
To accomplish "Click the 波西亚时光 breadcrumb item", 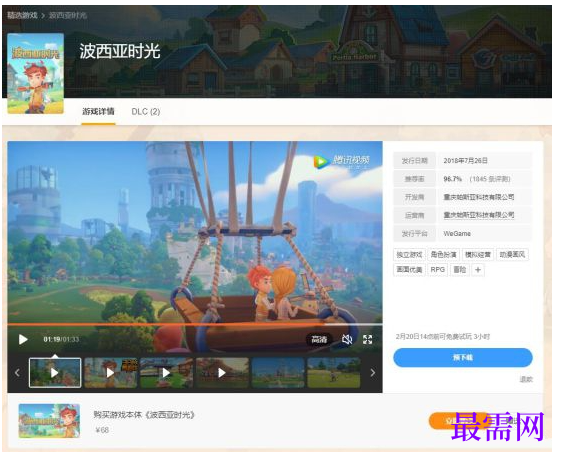I will [68, 15].
